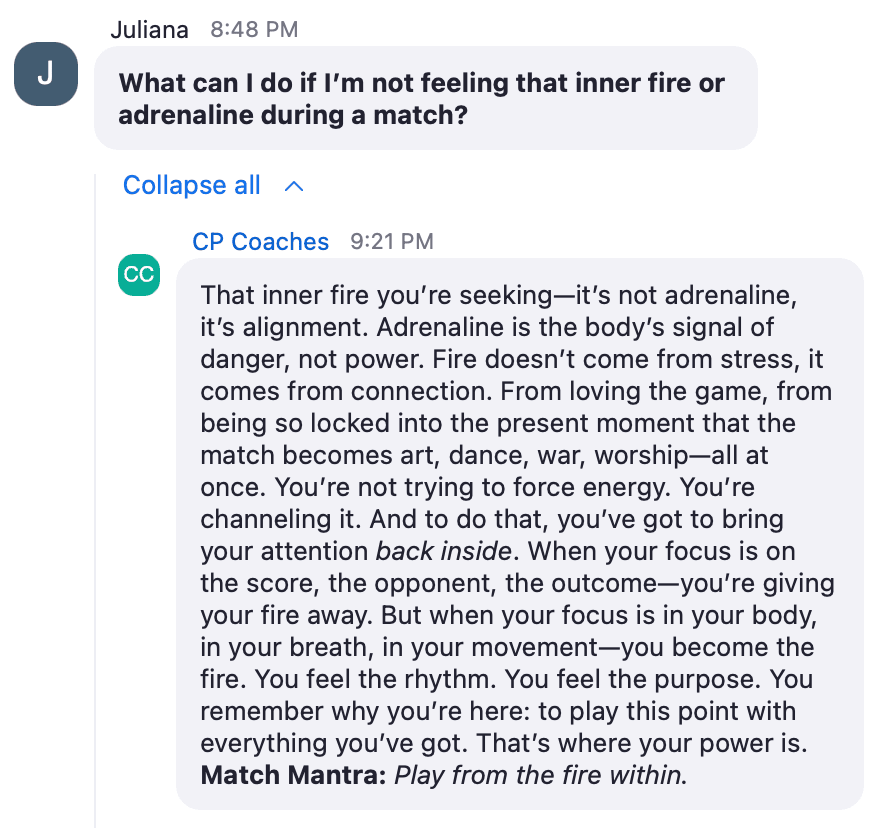Click the words "adrenaline during a match?"
Image resolution: width=886 pixels, height=828 pixels.
click(x=293, y=115)
